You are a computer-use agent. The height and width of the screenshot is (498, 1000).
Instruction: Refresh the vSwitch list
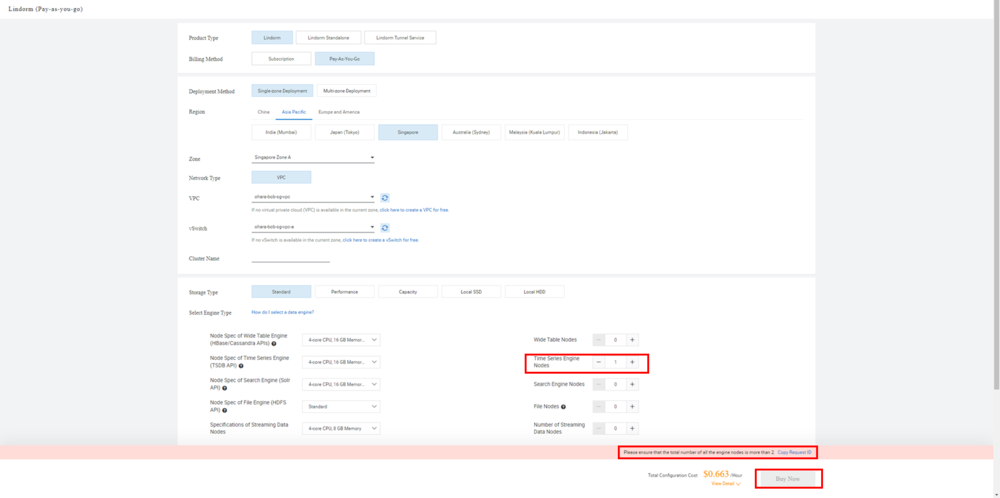(x=385, y=228)
